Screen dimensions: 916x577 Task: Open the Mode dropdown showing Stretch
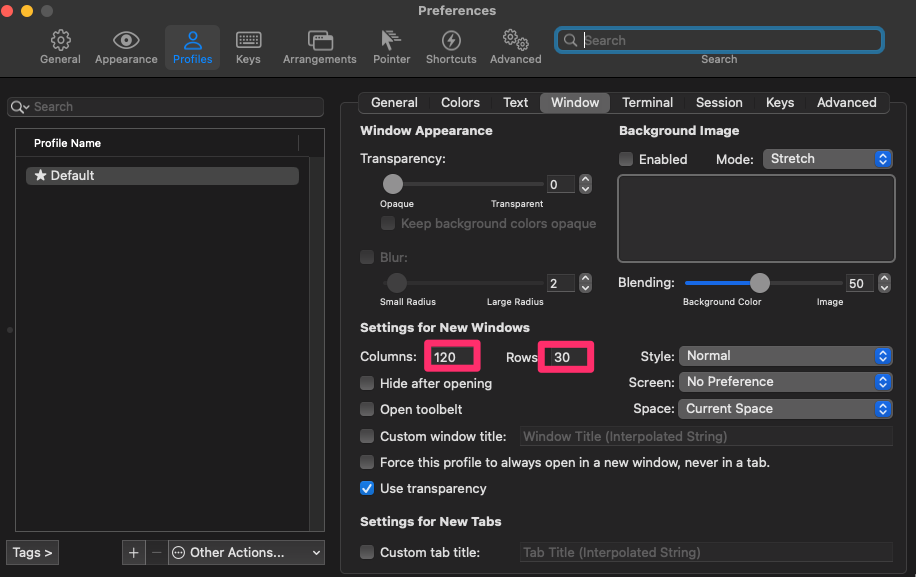pyautogui.click(x=828, y=159)
